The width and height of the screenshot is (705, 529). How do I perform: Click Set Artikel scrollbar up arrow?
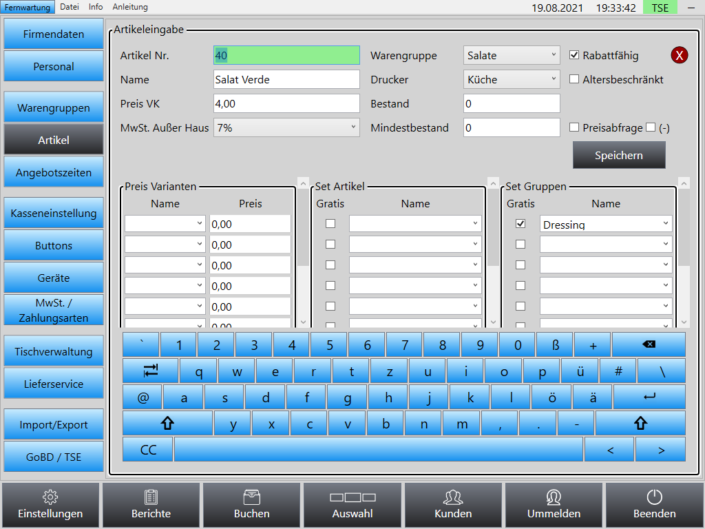click(493, 183)
